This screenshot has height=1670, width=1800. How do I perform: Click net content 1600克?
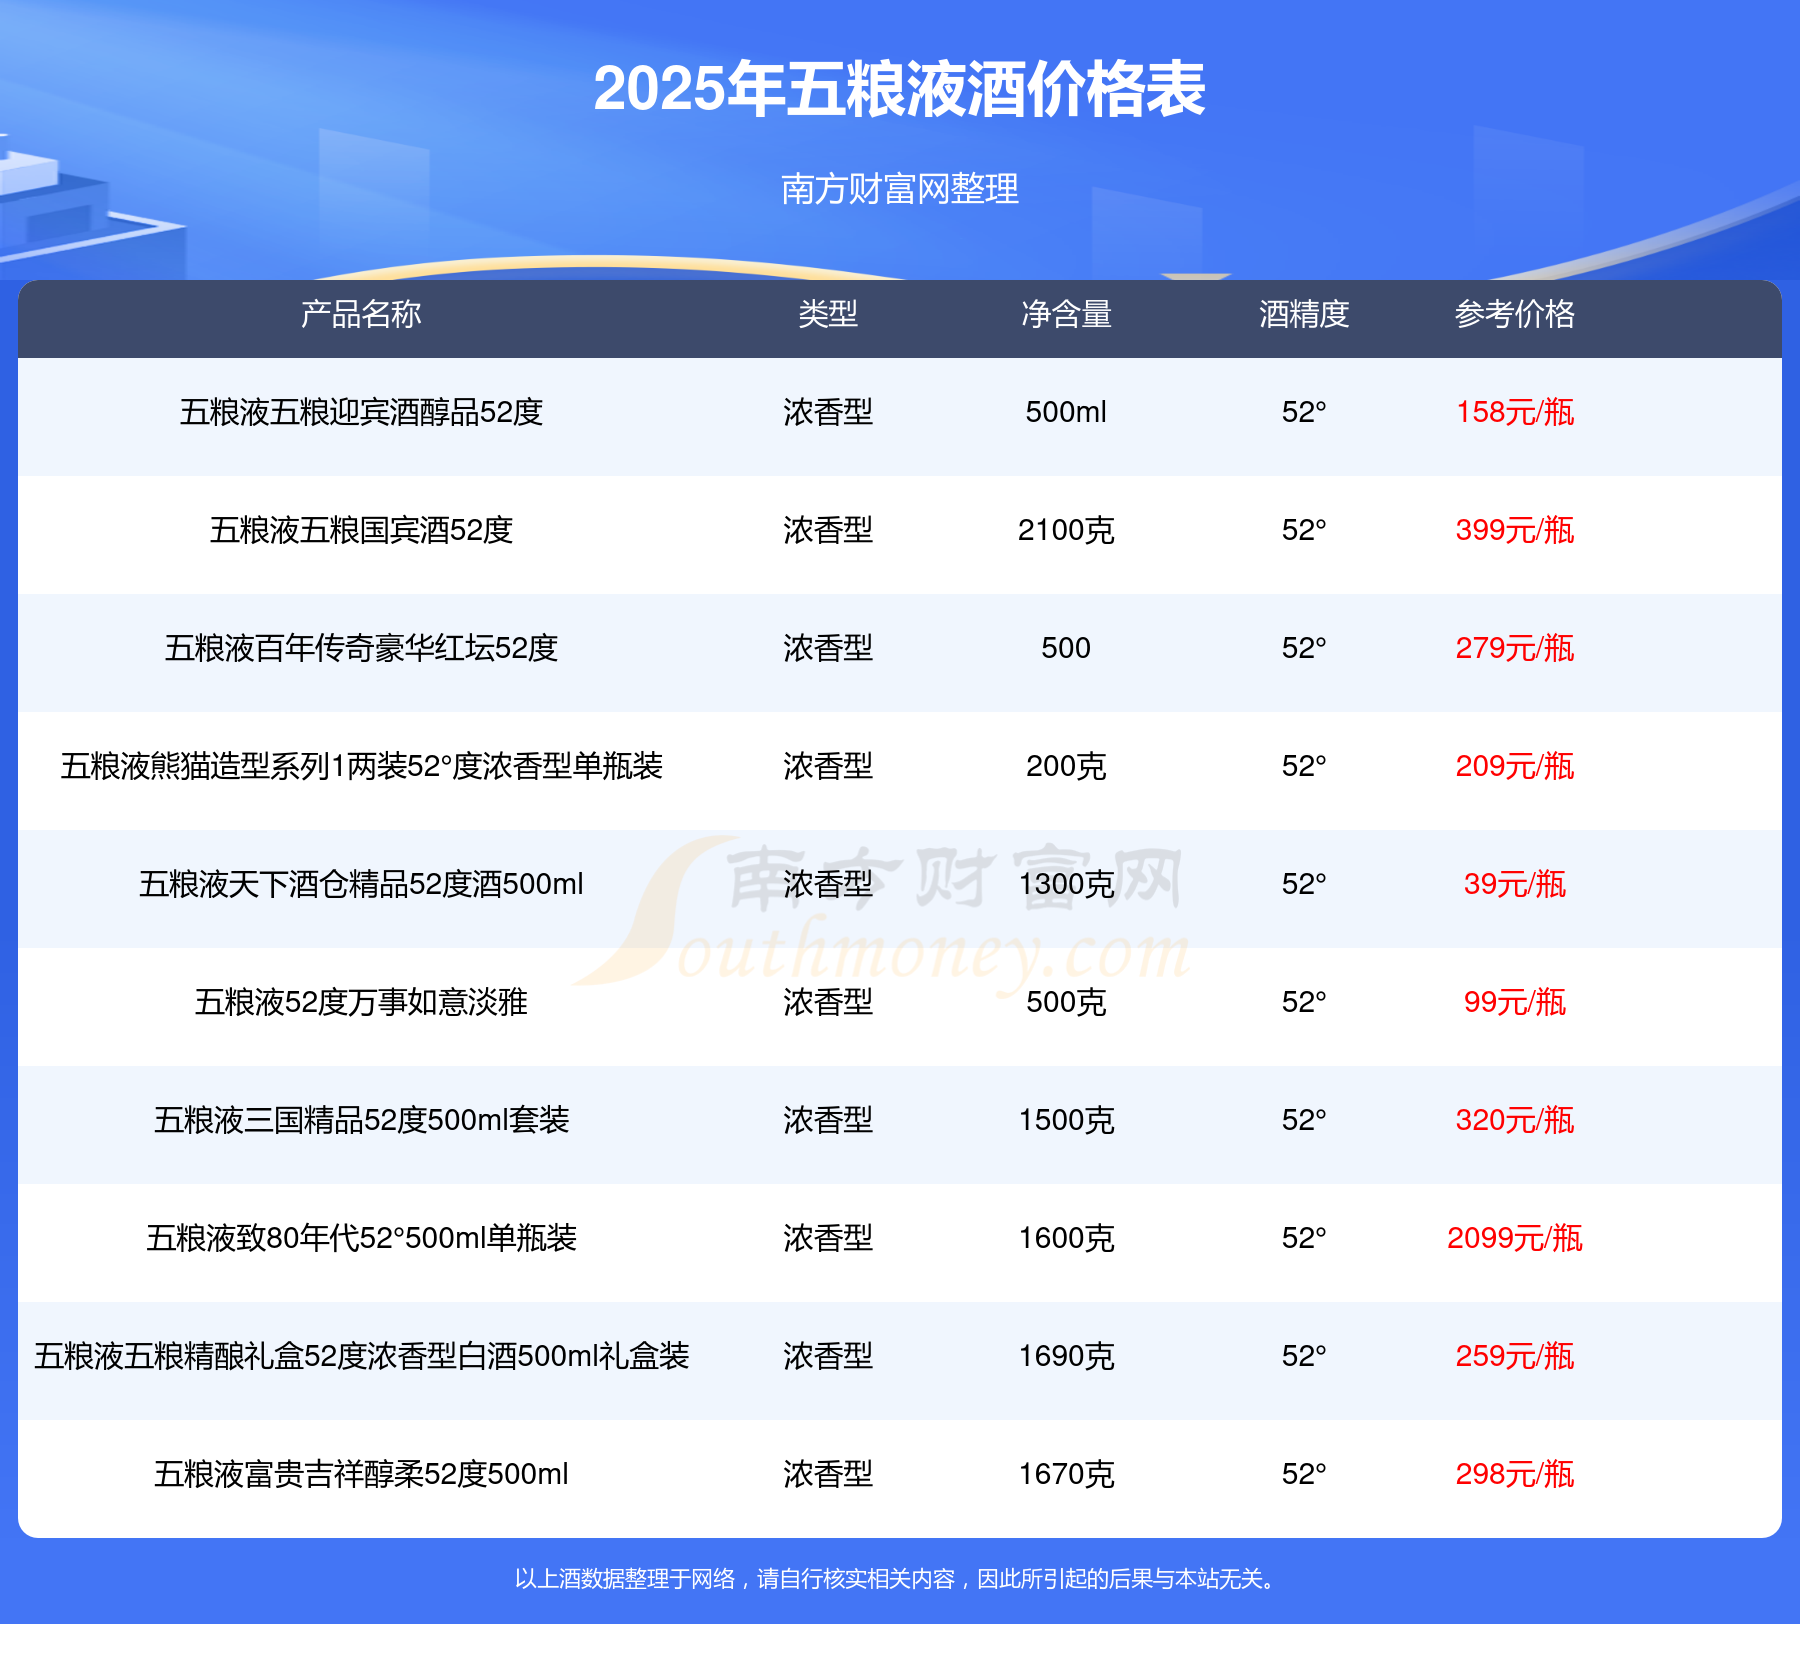1066,1238
